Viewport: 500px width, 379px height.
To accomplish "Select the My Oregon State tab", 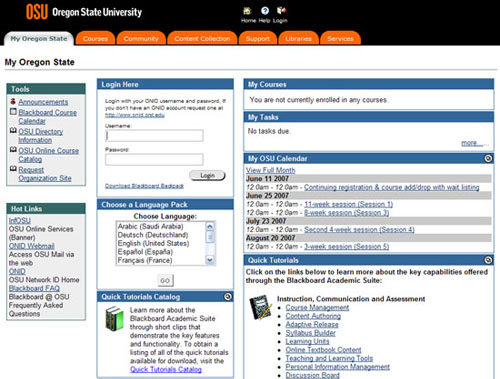I will (39, 39).
